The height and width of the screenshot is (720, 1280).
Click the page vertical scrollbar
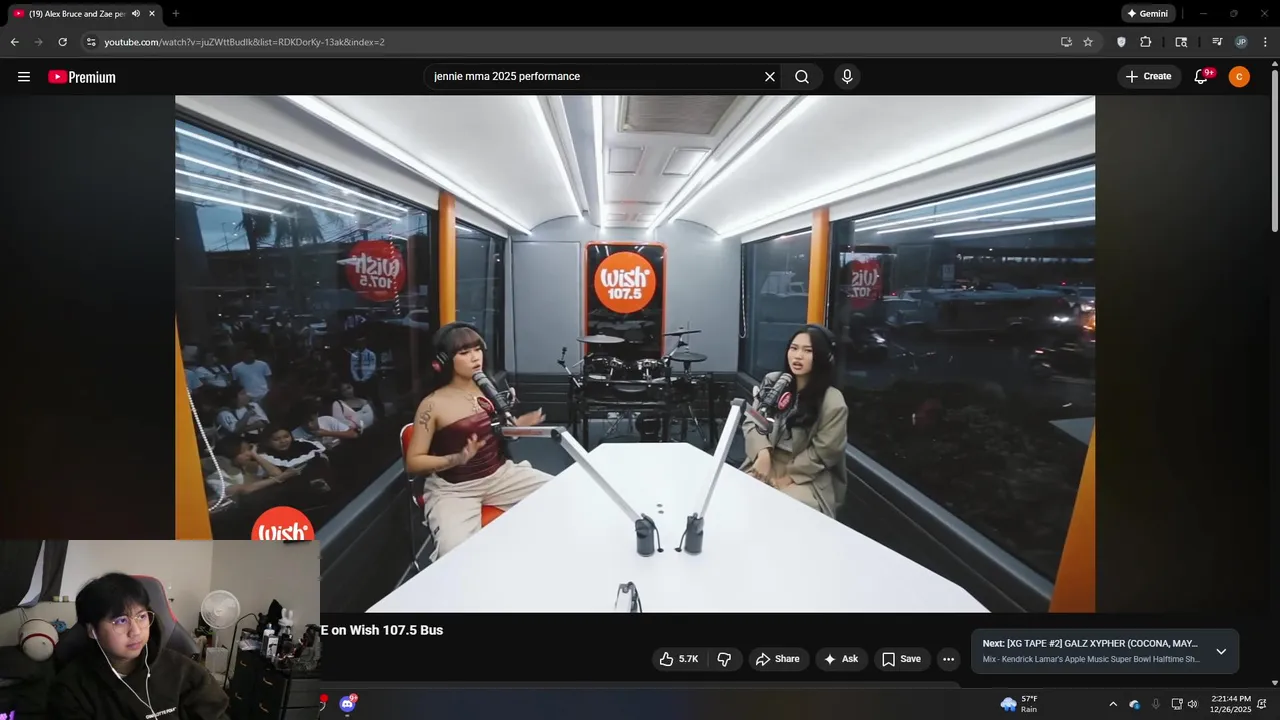[1274, 150]
